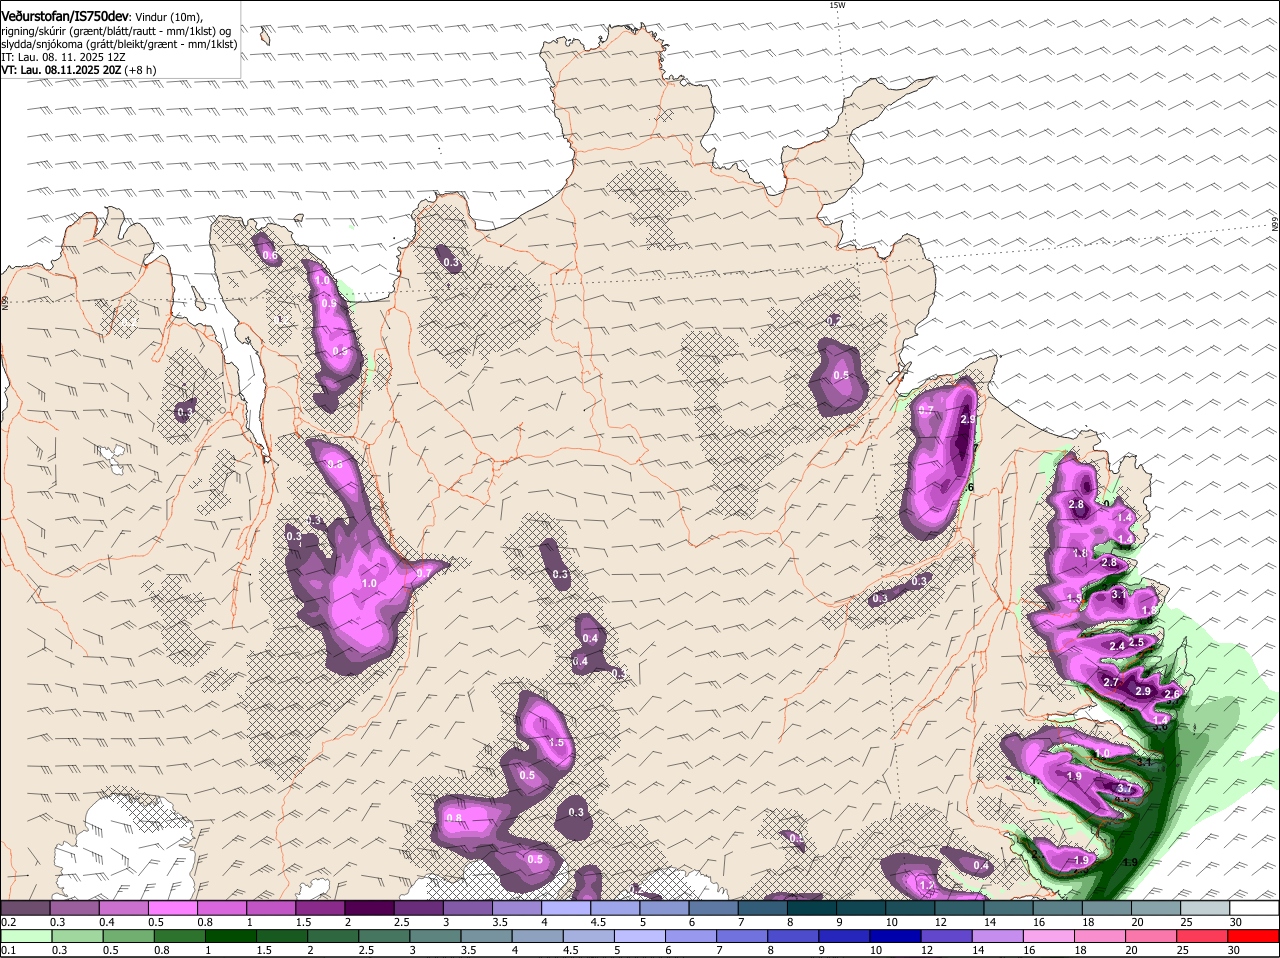Click the VT: Lau. 08.11.2025 20Z line

coord(78,70)
